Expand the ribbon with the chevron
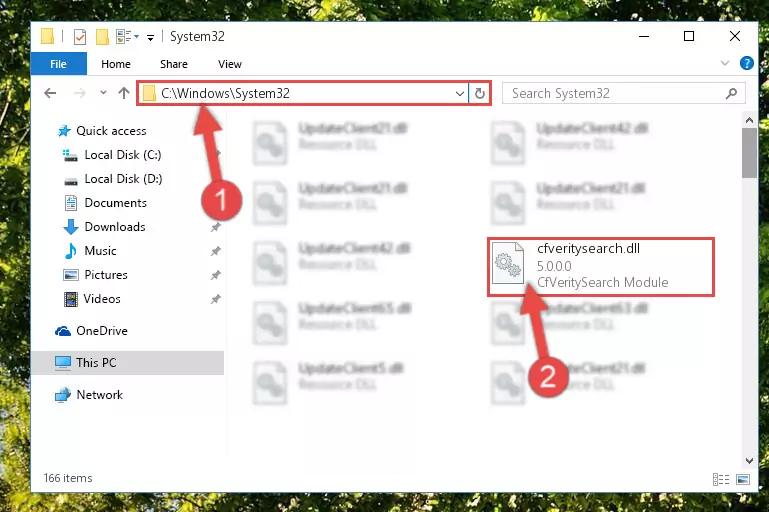 [725, 63]
